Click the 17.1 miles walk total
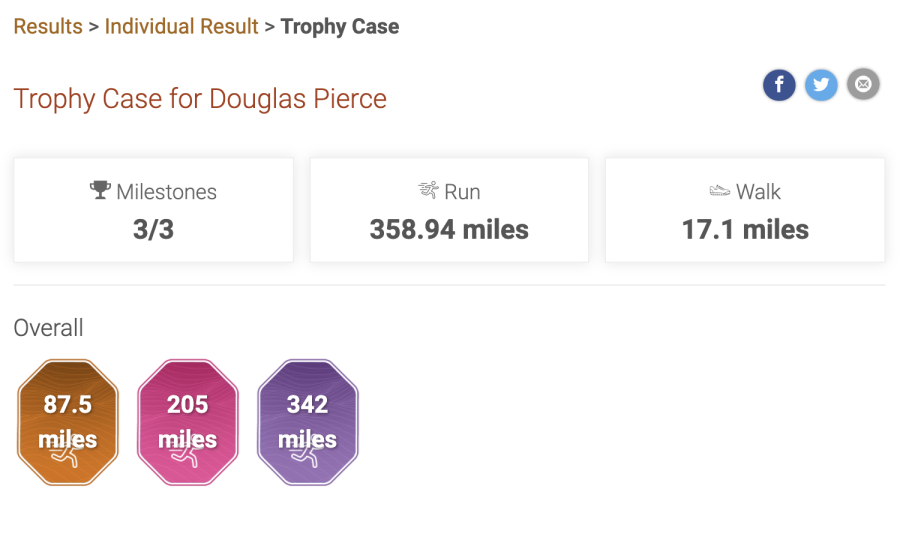The height and width of the screenshot is (540, 900). tap(745, 230)
